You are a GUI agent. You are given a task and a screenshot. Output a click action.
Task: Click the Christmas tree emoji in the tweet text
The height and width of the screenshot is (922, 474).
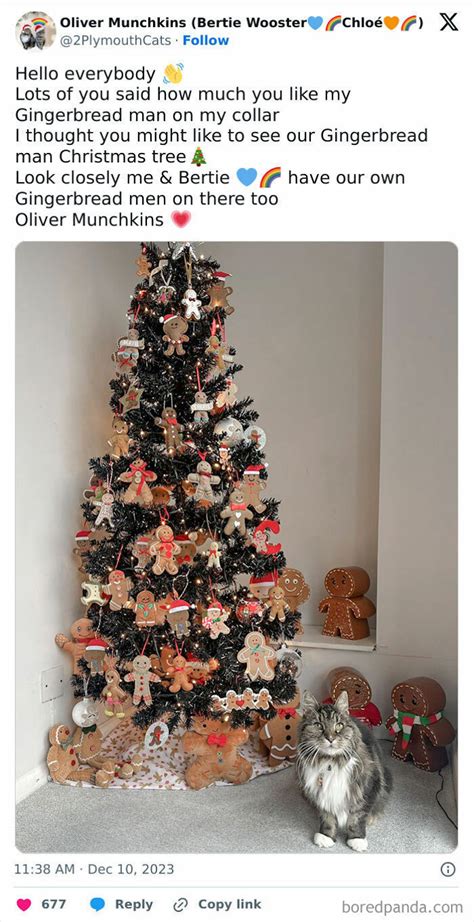tap(199, 156)
